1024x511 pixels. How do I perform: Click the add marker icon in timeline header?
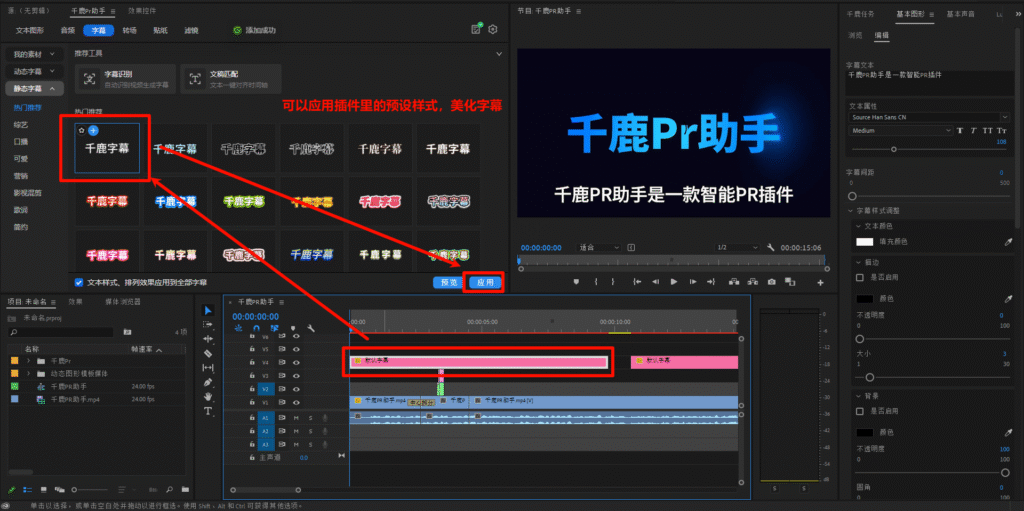(293, 328)
